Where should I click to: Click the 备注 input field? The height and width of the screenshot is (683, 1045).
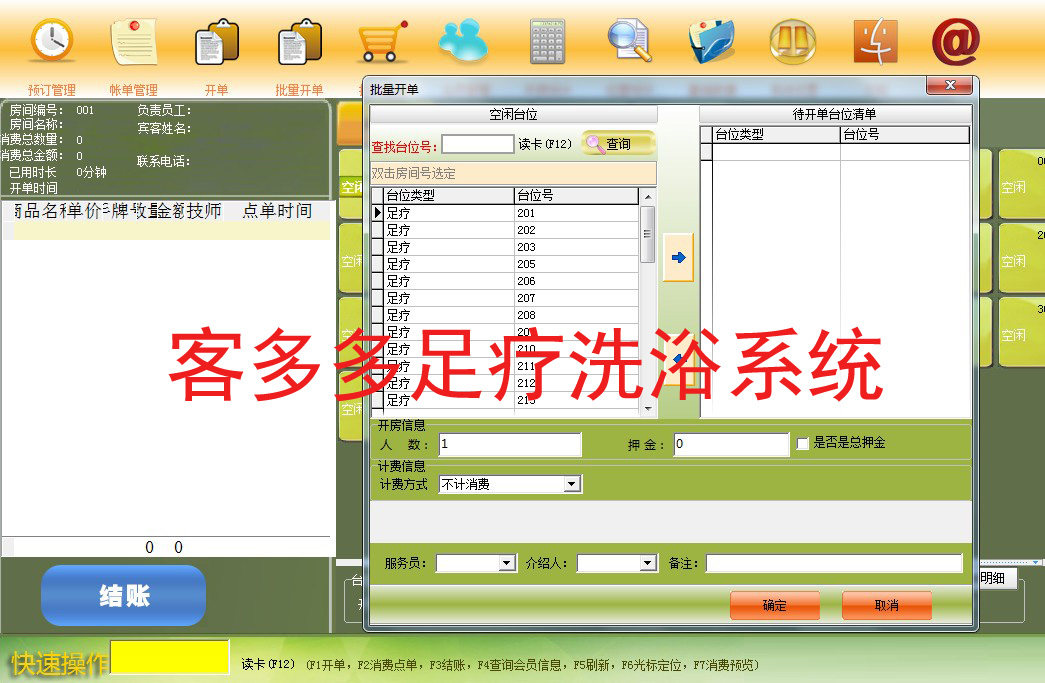tap(834, 564)
